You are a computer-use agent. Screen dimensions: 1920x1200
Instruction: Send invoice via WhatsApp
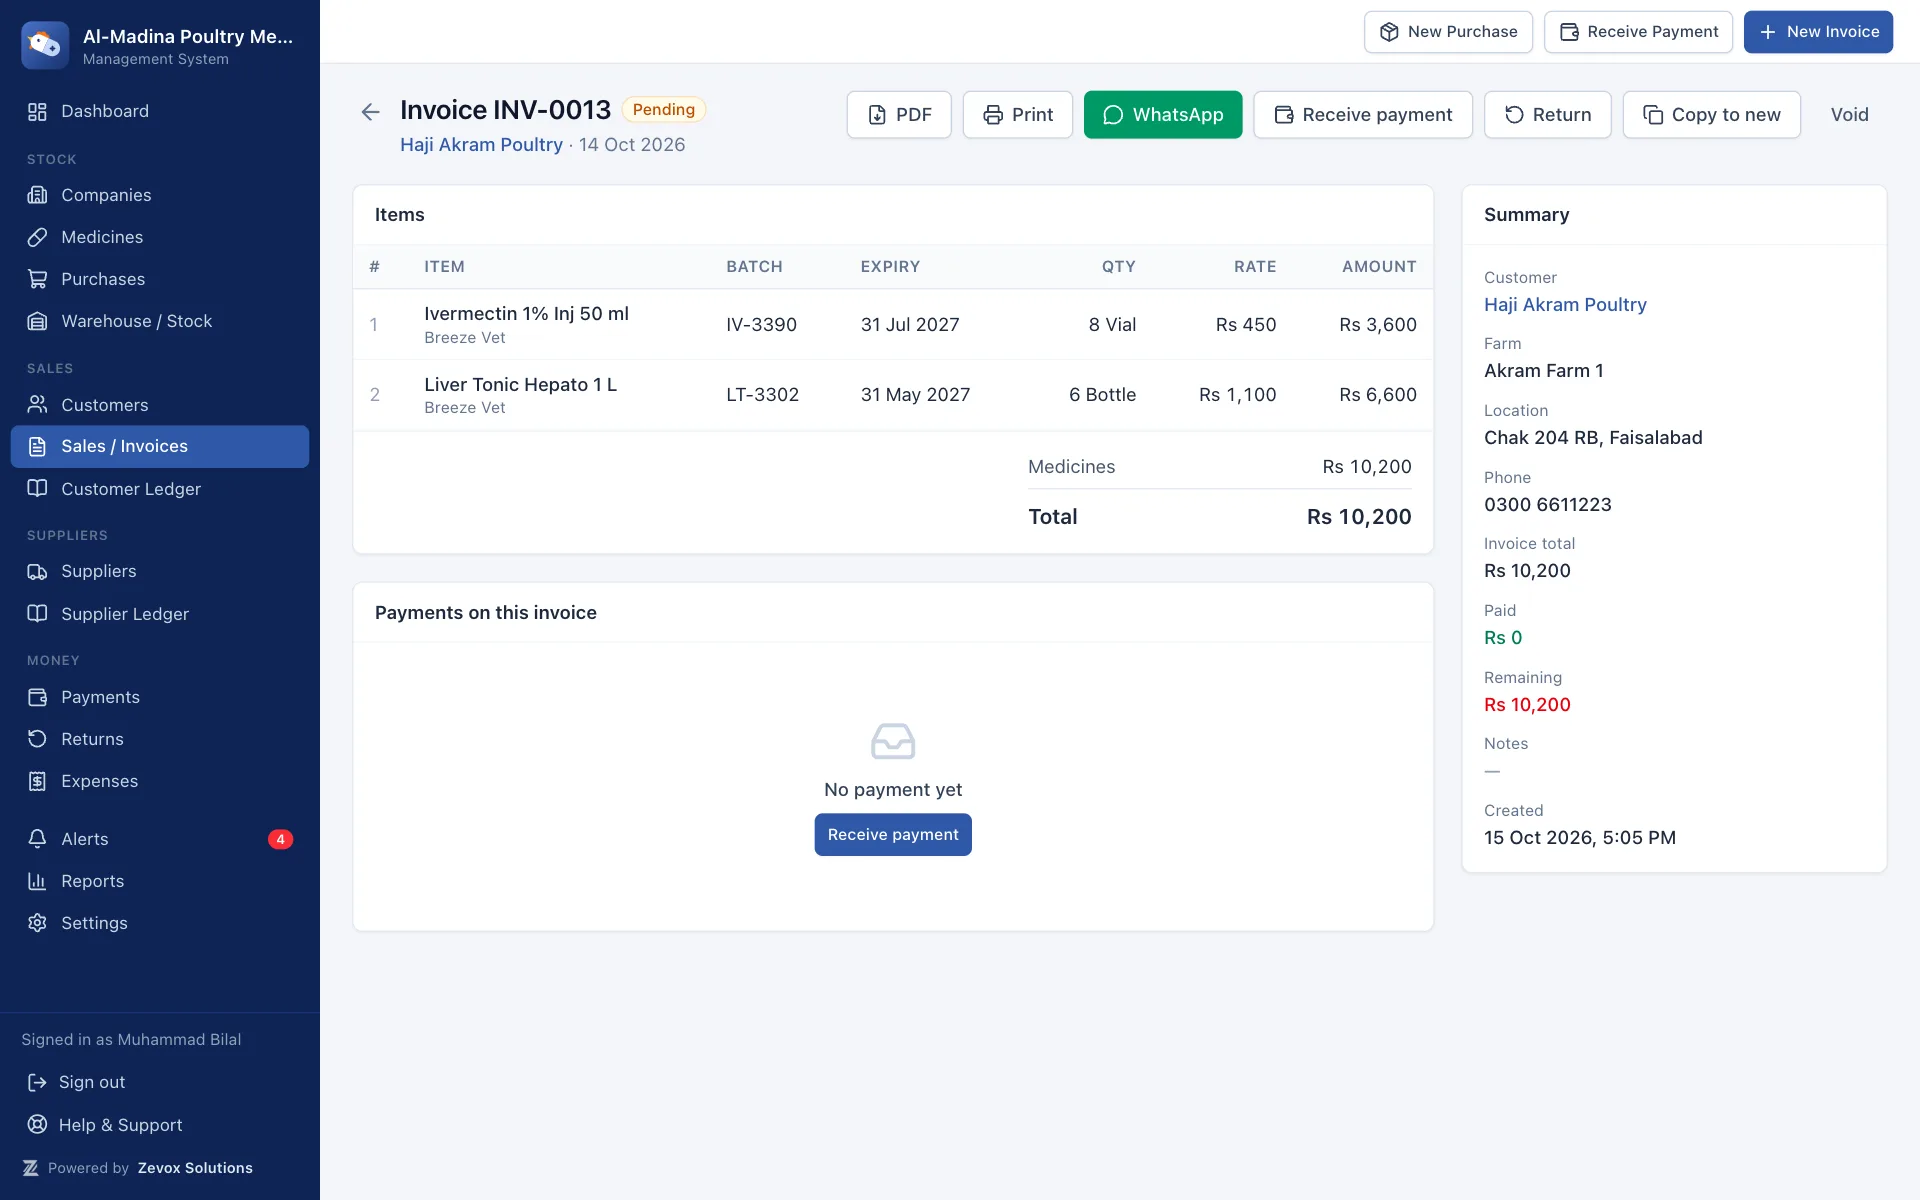click(1163, 114)
